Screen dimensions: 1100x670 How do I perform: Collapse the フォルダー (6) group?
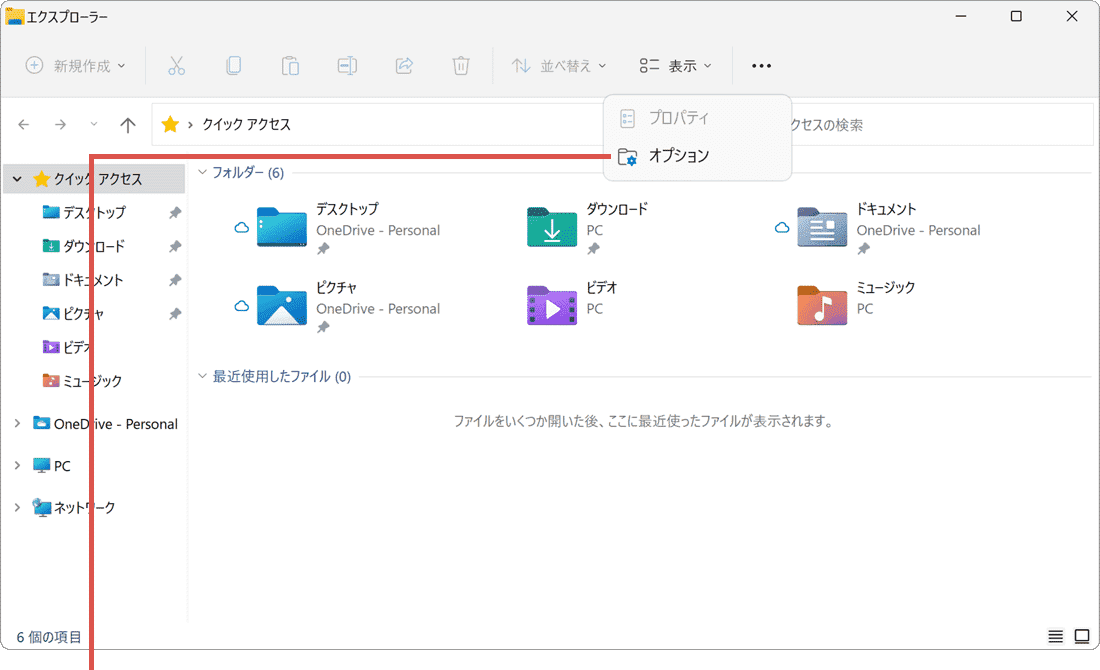[203, 173]
